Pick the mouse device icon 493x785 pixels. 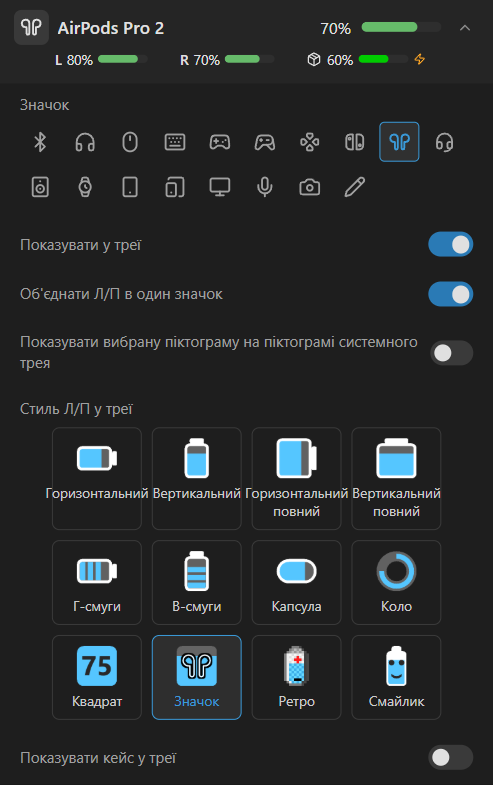coord(130,142)
